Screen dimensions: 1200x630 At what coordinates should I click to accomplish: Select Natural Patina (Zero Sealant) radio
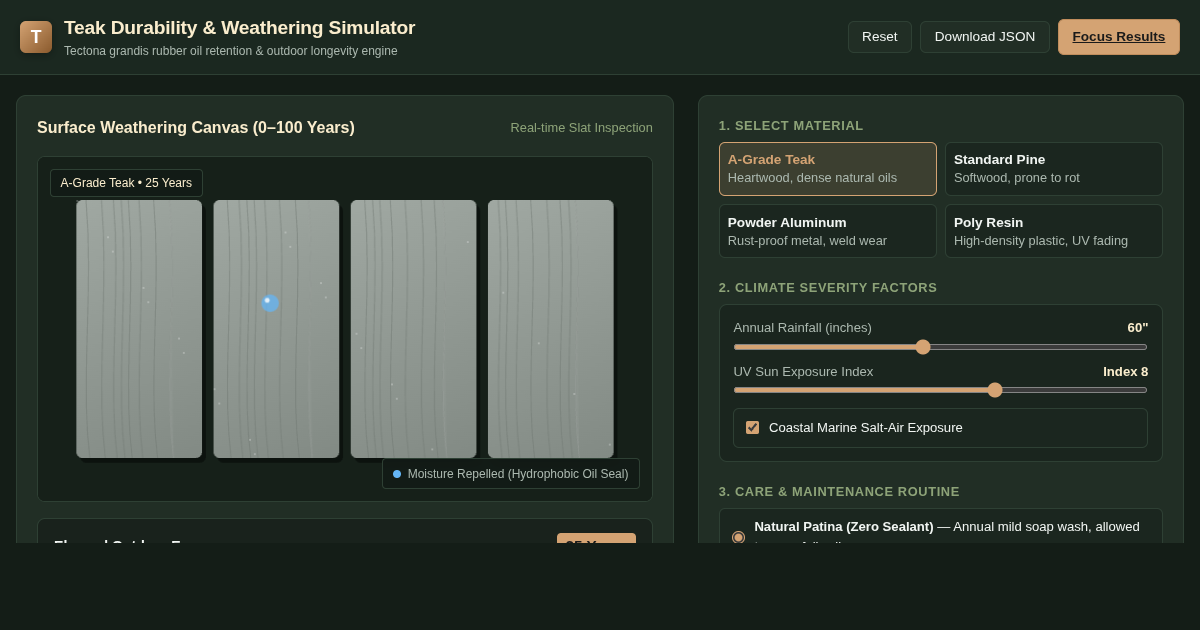coord(739,537)
